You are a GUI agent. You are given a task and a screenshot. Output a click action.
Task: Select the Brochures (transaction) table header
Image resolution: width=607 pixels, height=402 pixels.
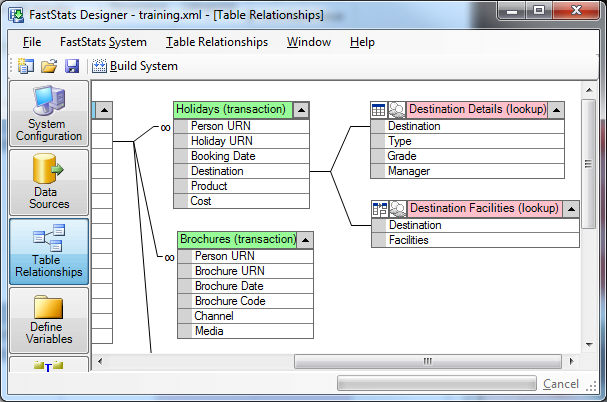coord(237,240)
